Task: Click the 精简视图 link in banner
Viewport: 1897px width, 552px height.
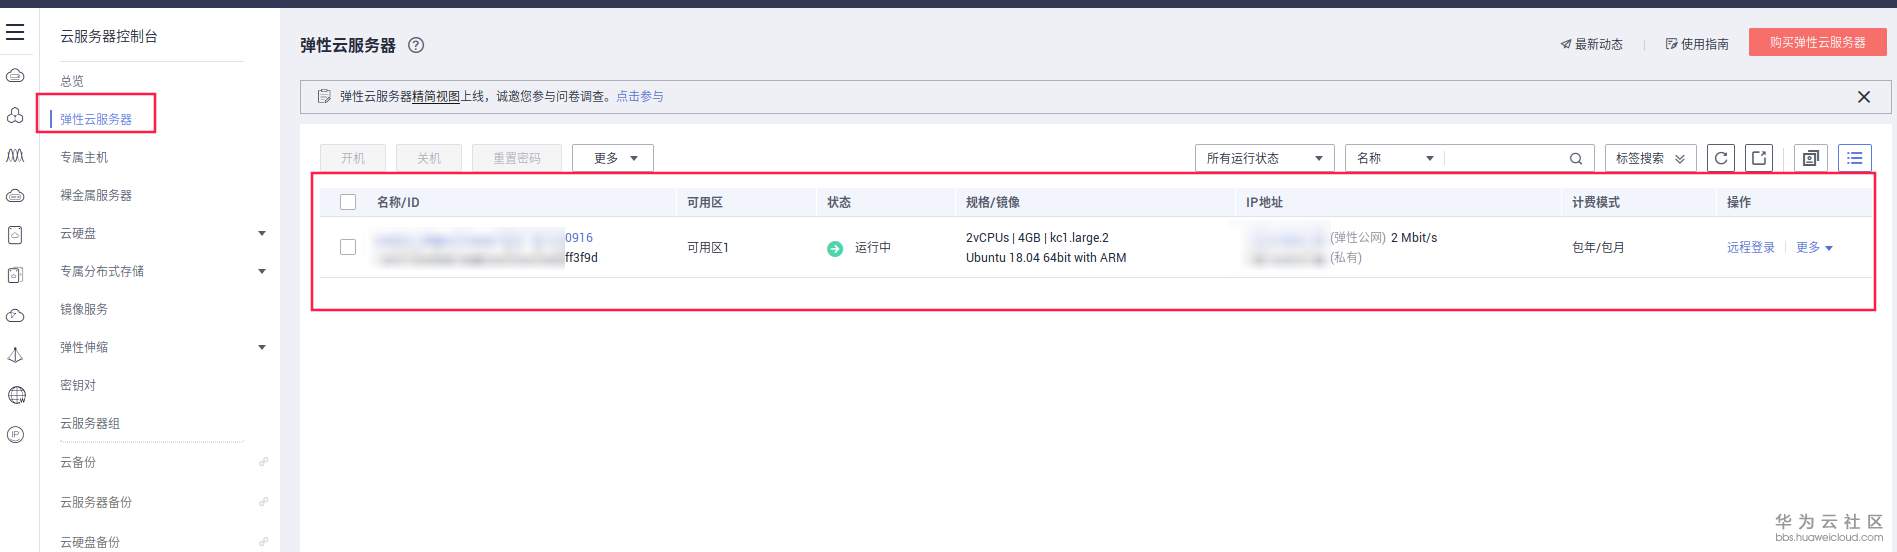Action: pos(436,97)
